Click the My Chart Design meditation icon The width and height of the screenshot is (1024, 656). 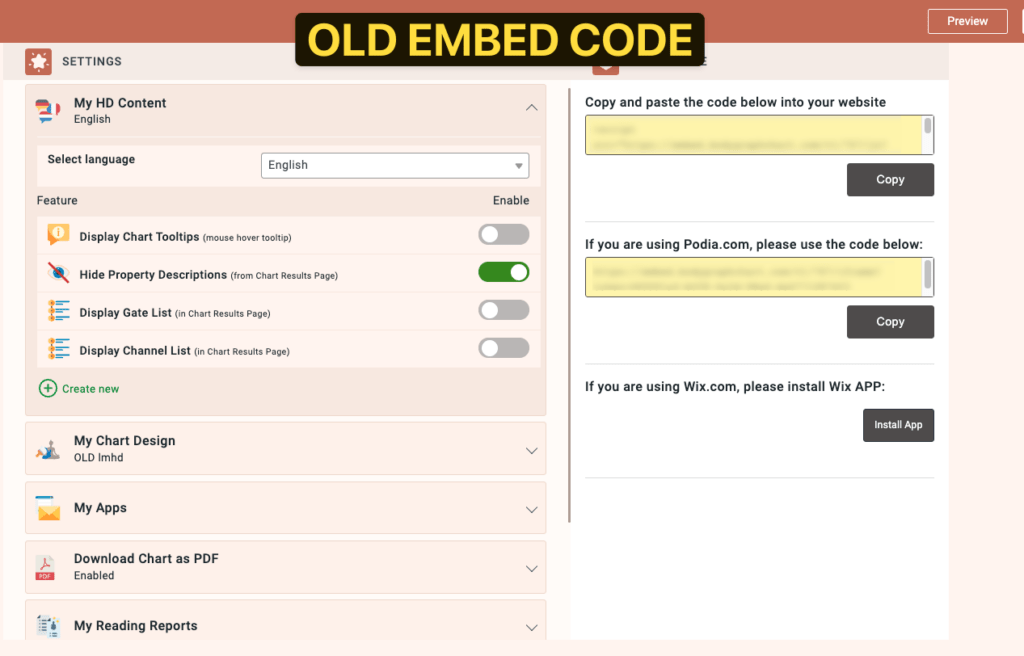48,450
